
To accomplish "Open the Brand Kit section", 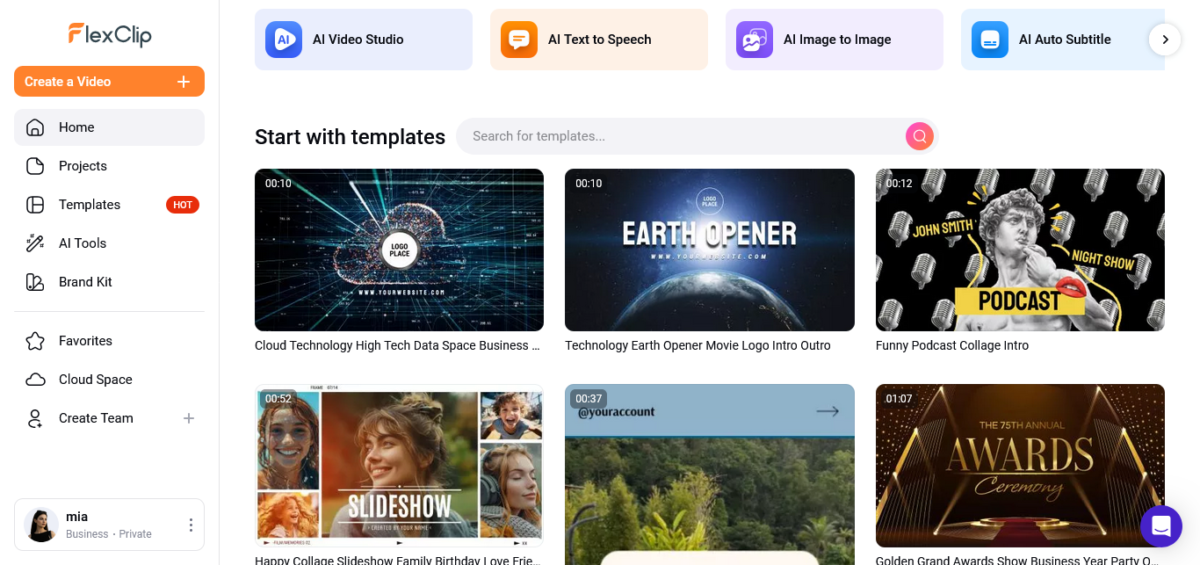I will point(85,282).
